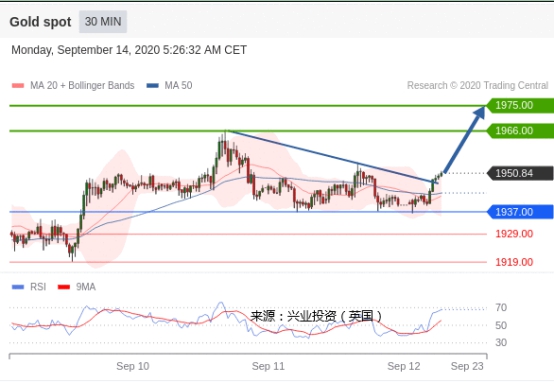This screenshot has height=383, width=554.
Task: Click the 9MA red legend swatch
Action: pos(64,287)
